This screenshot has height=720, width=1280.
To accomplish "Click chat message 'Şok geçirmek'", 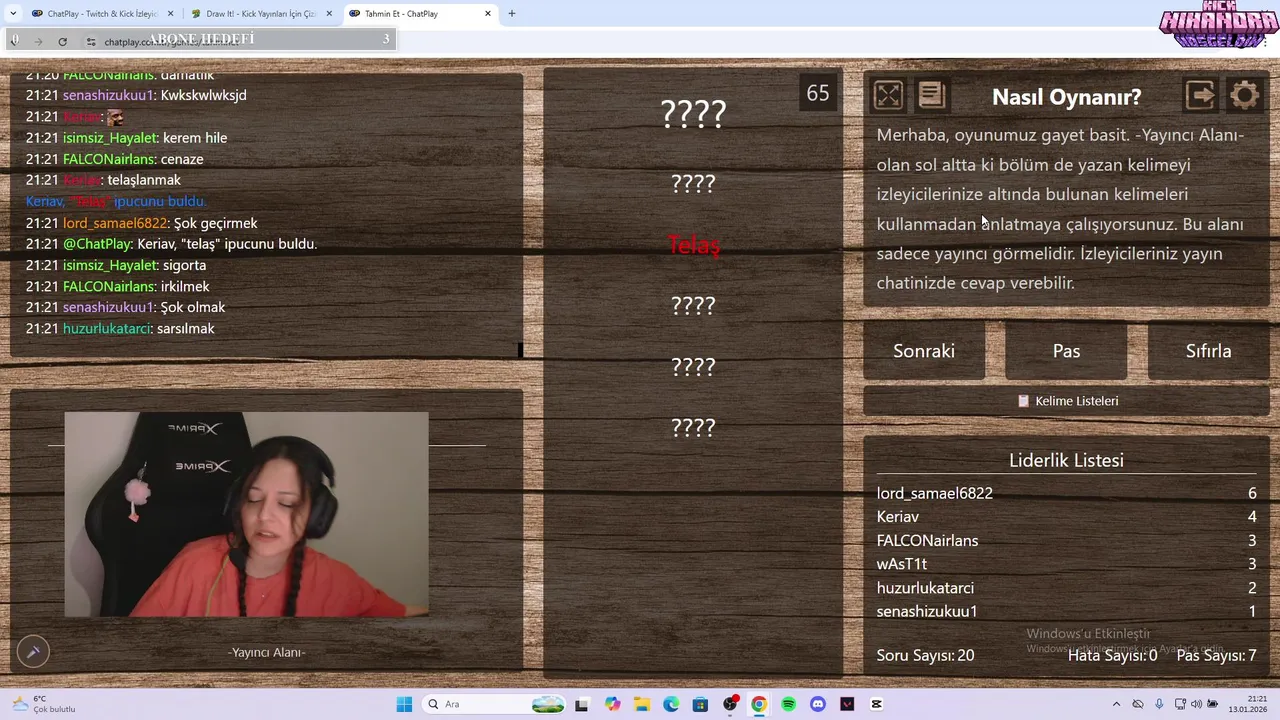I will pos(216,223).
